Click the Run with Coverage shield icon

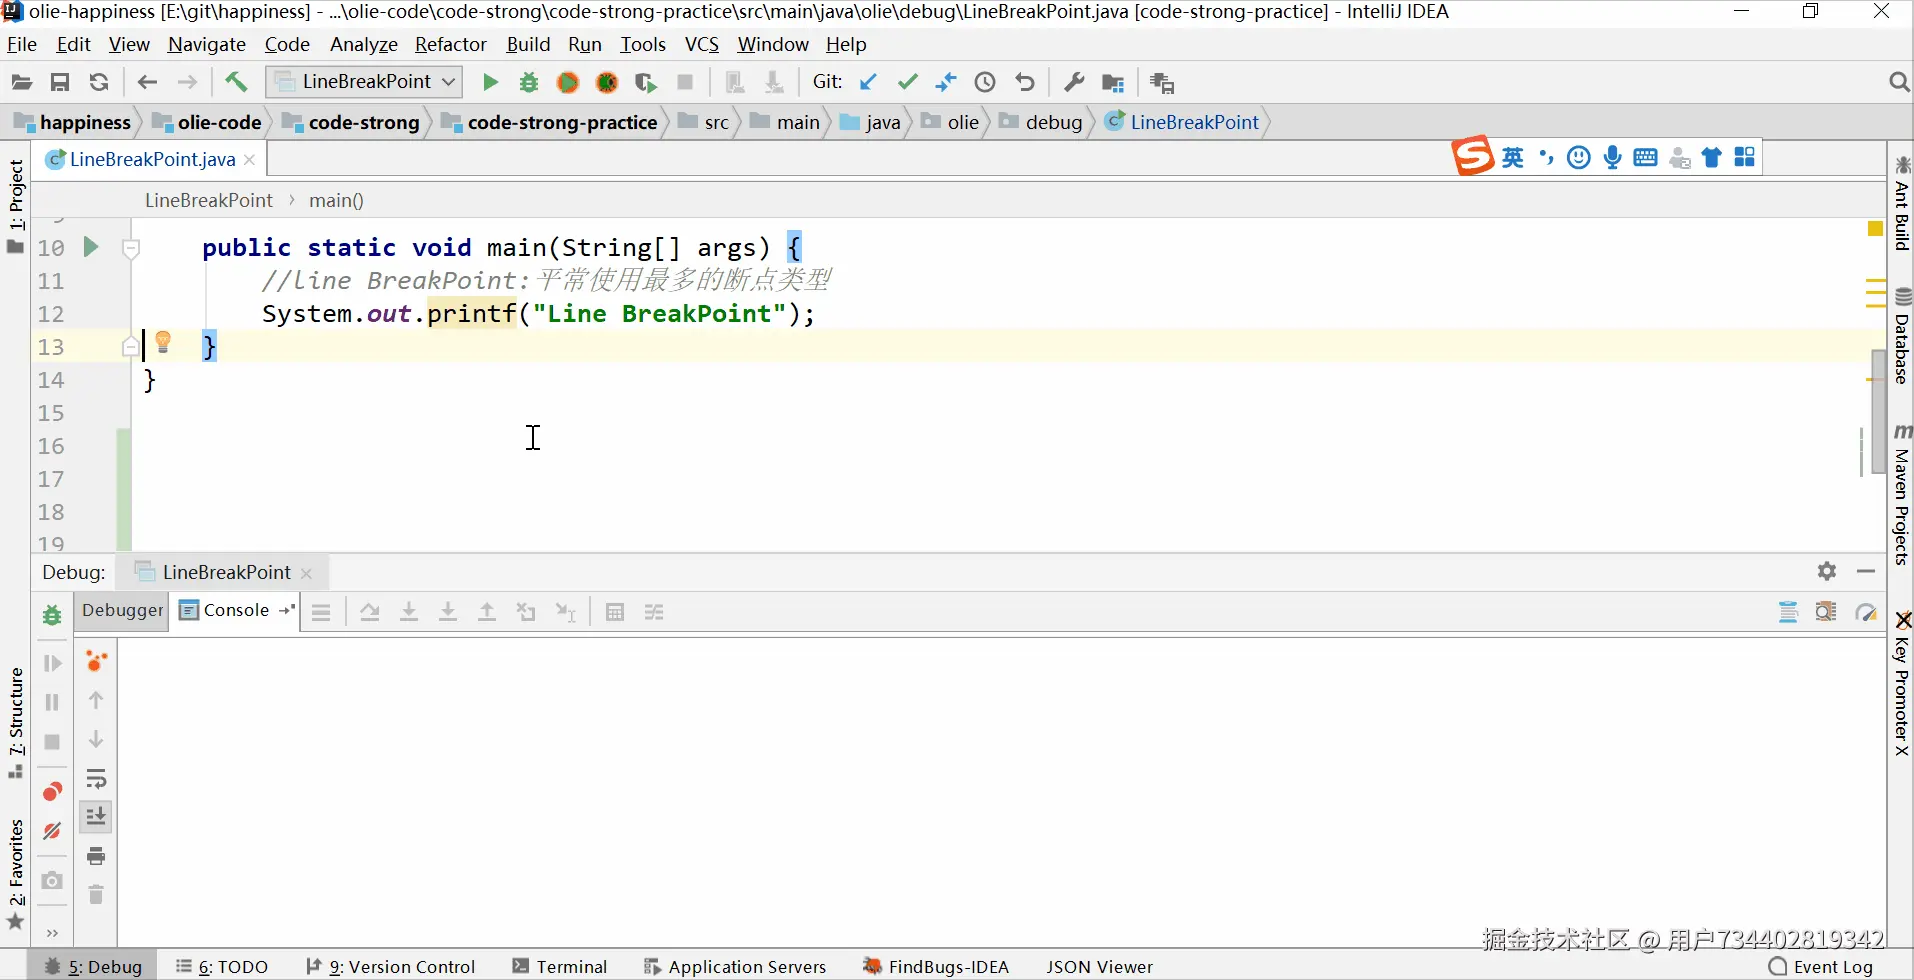pyautogui.click(x=646, y=82)
